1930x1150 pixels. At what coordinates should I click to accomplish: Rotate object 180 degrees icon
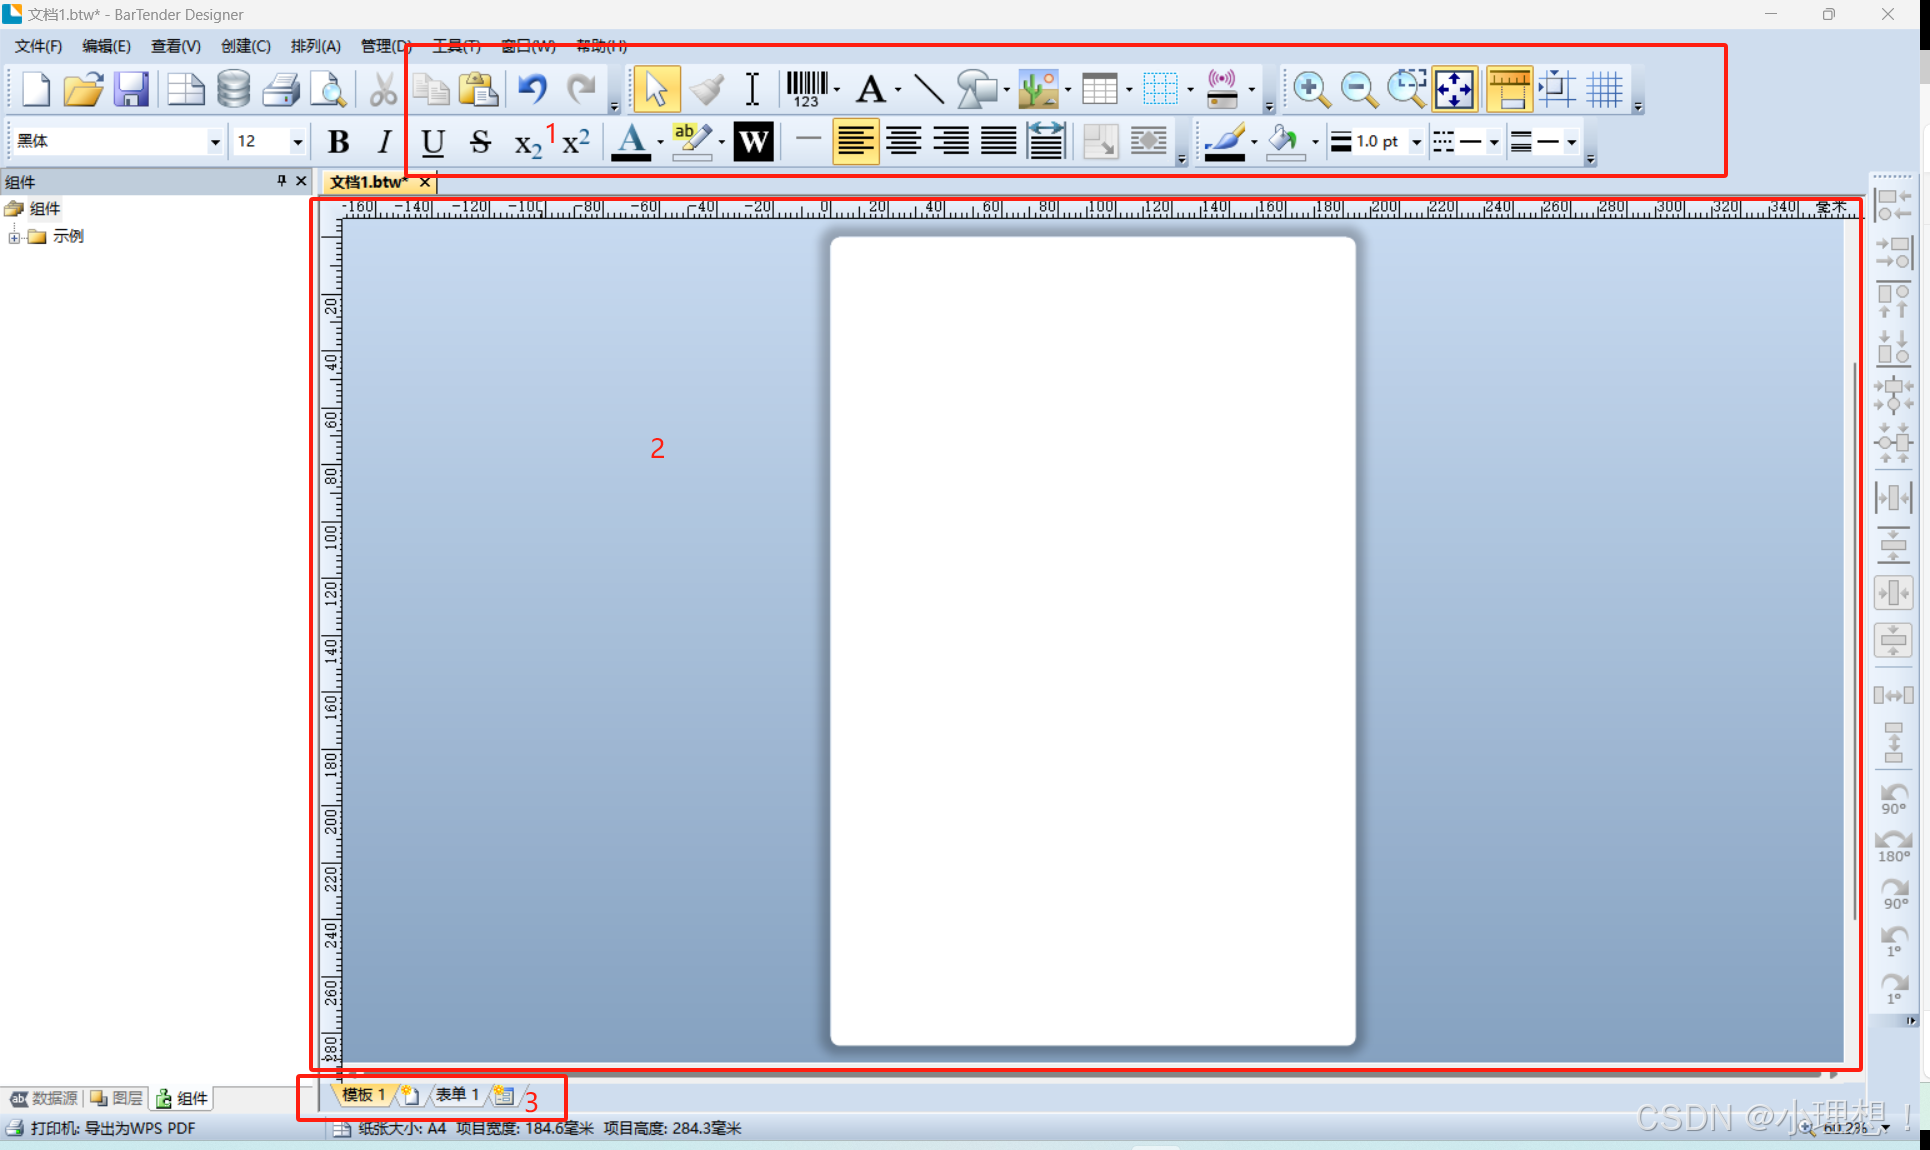(1893, 846)
